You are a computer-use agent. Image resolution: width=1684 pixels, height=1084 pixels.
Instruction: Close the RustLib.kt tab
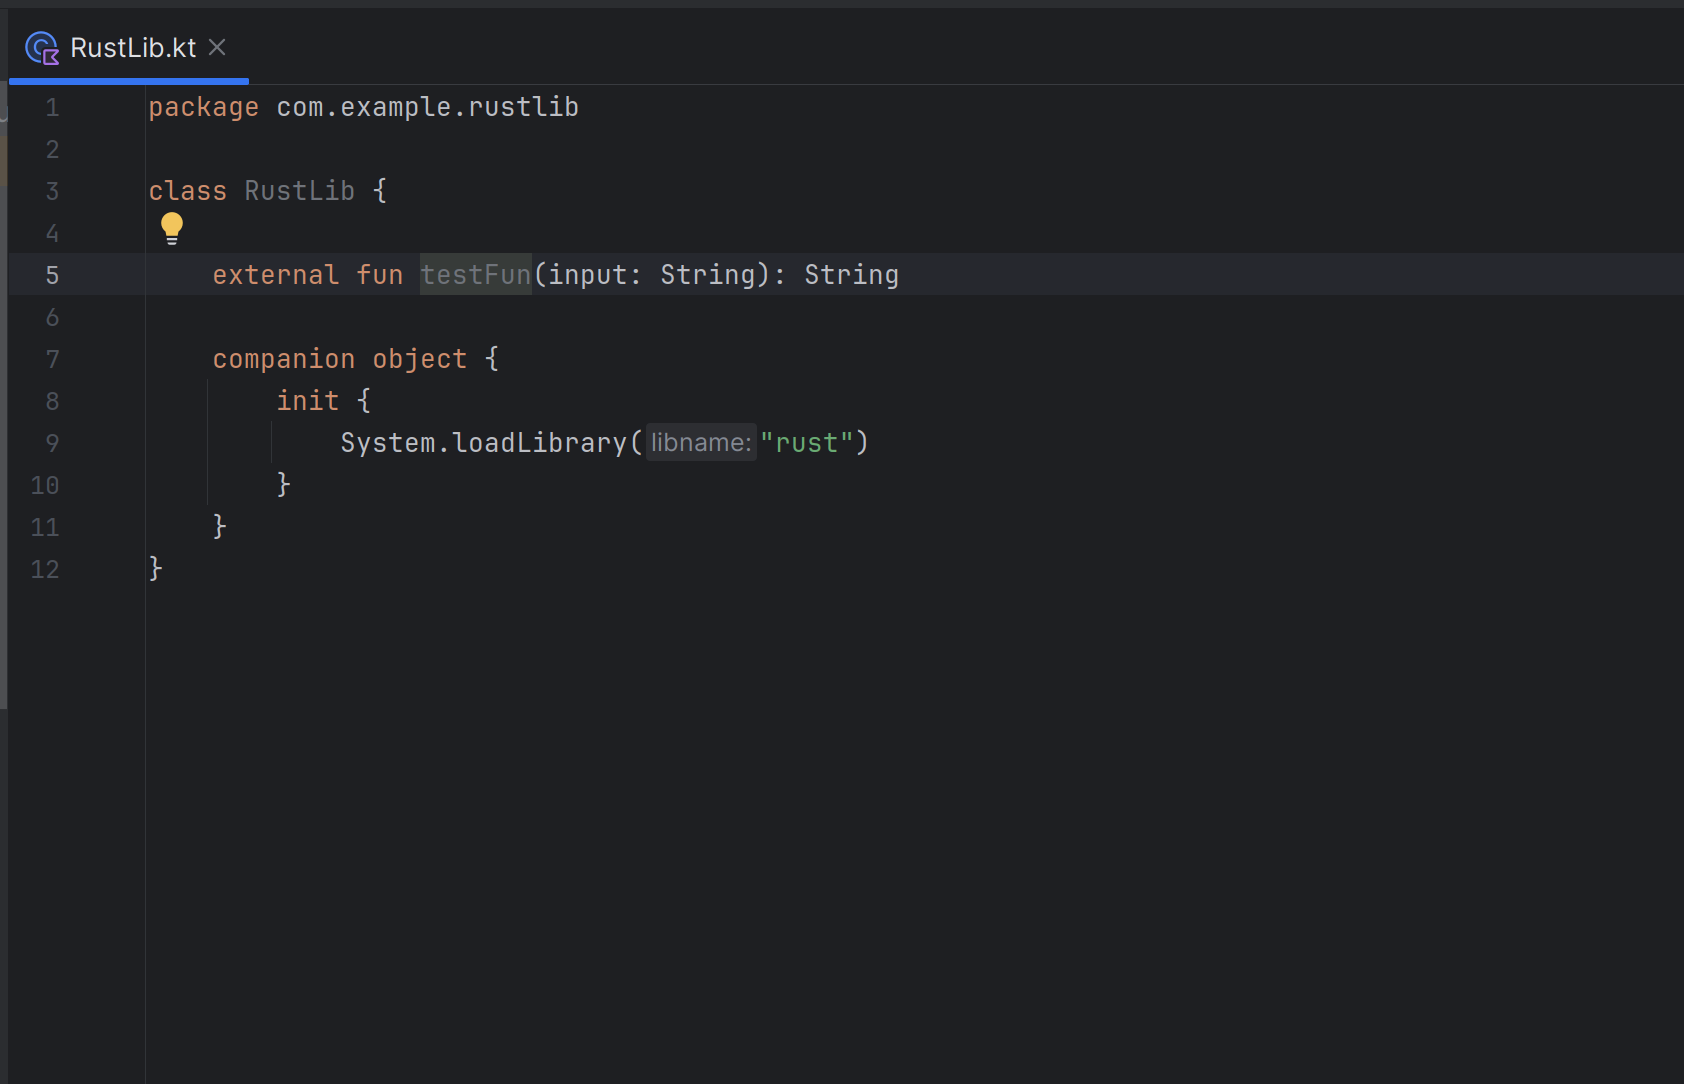[217, 47]
